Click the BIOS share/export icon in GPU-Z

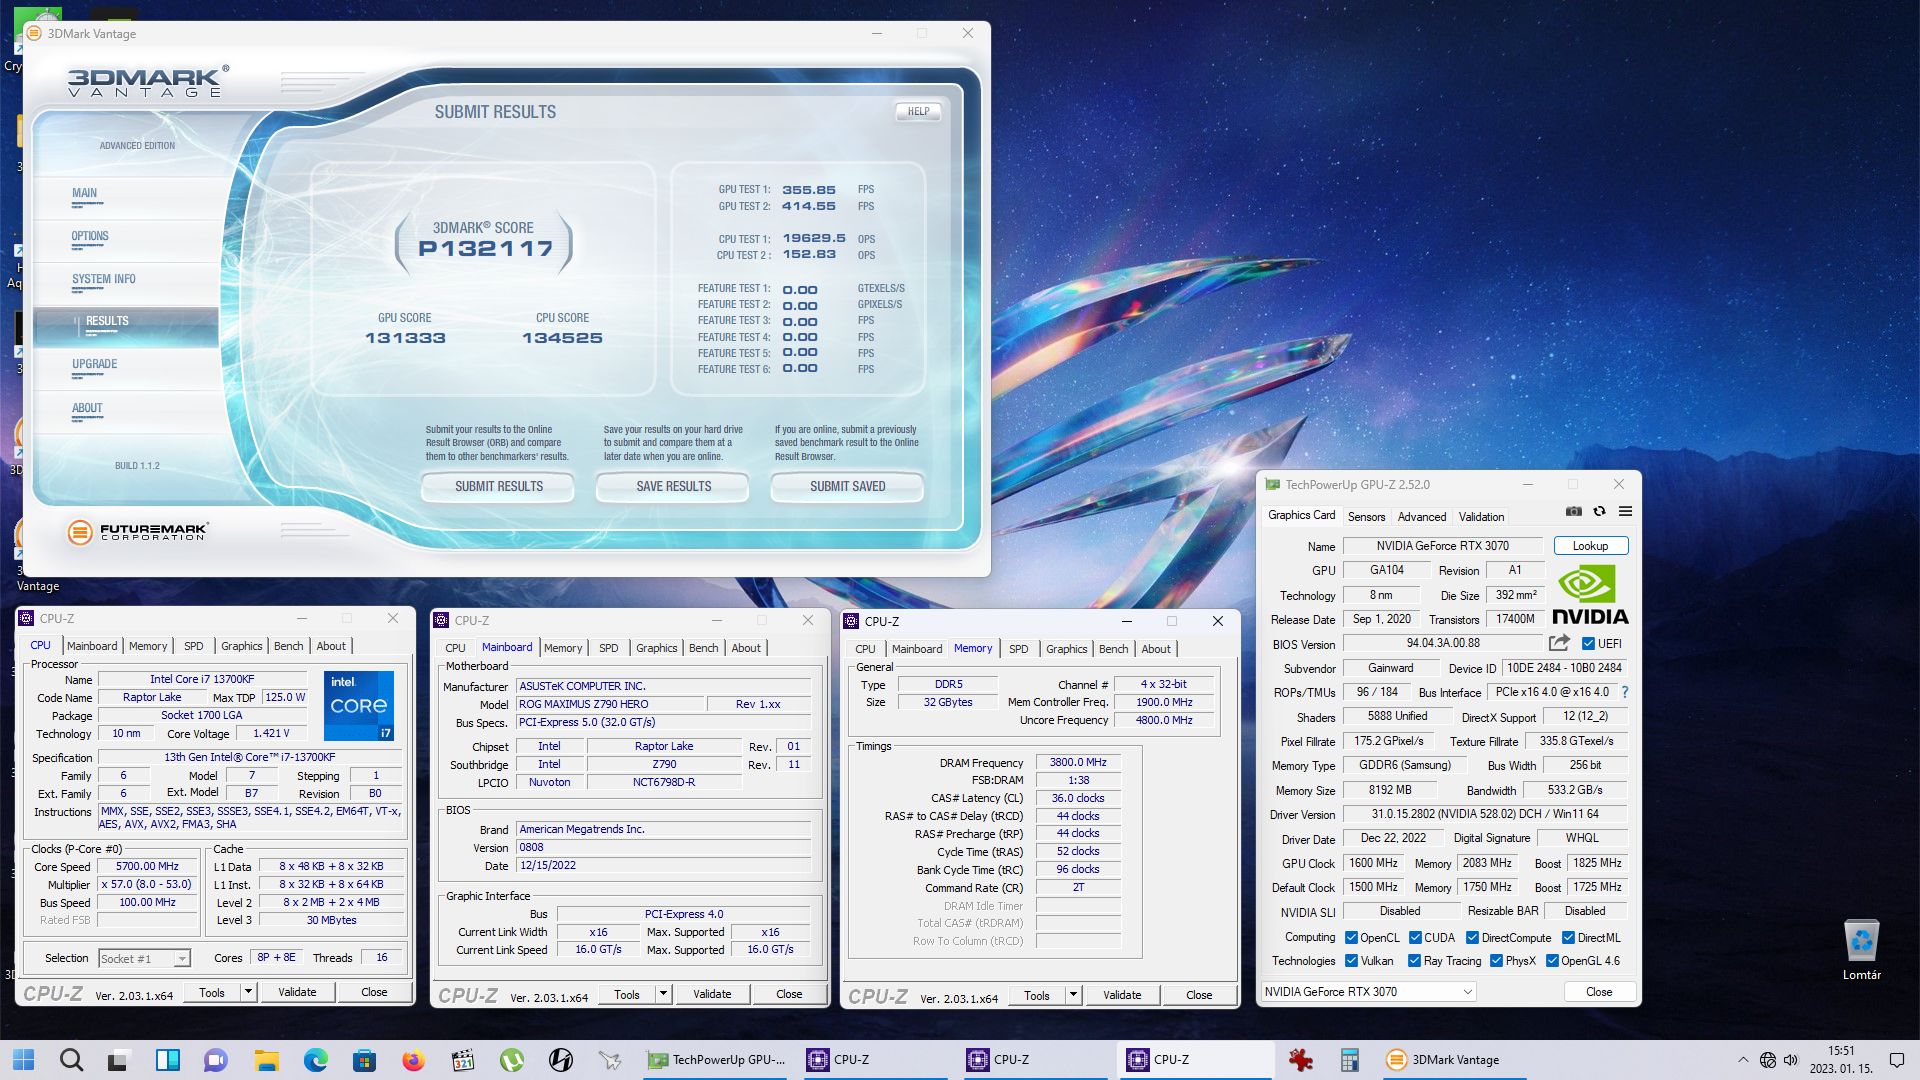click(x=1559, y=643)
